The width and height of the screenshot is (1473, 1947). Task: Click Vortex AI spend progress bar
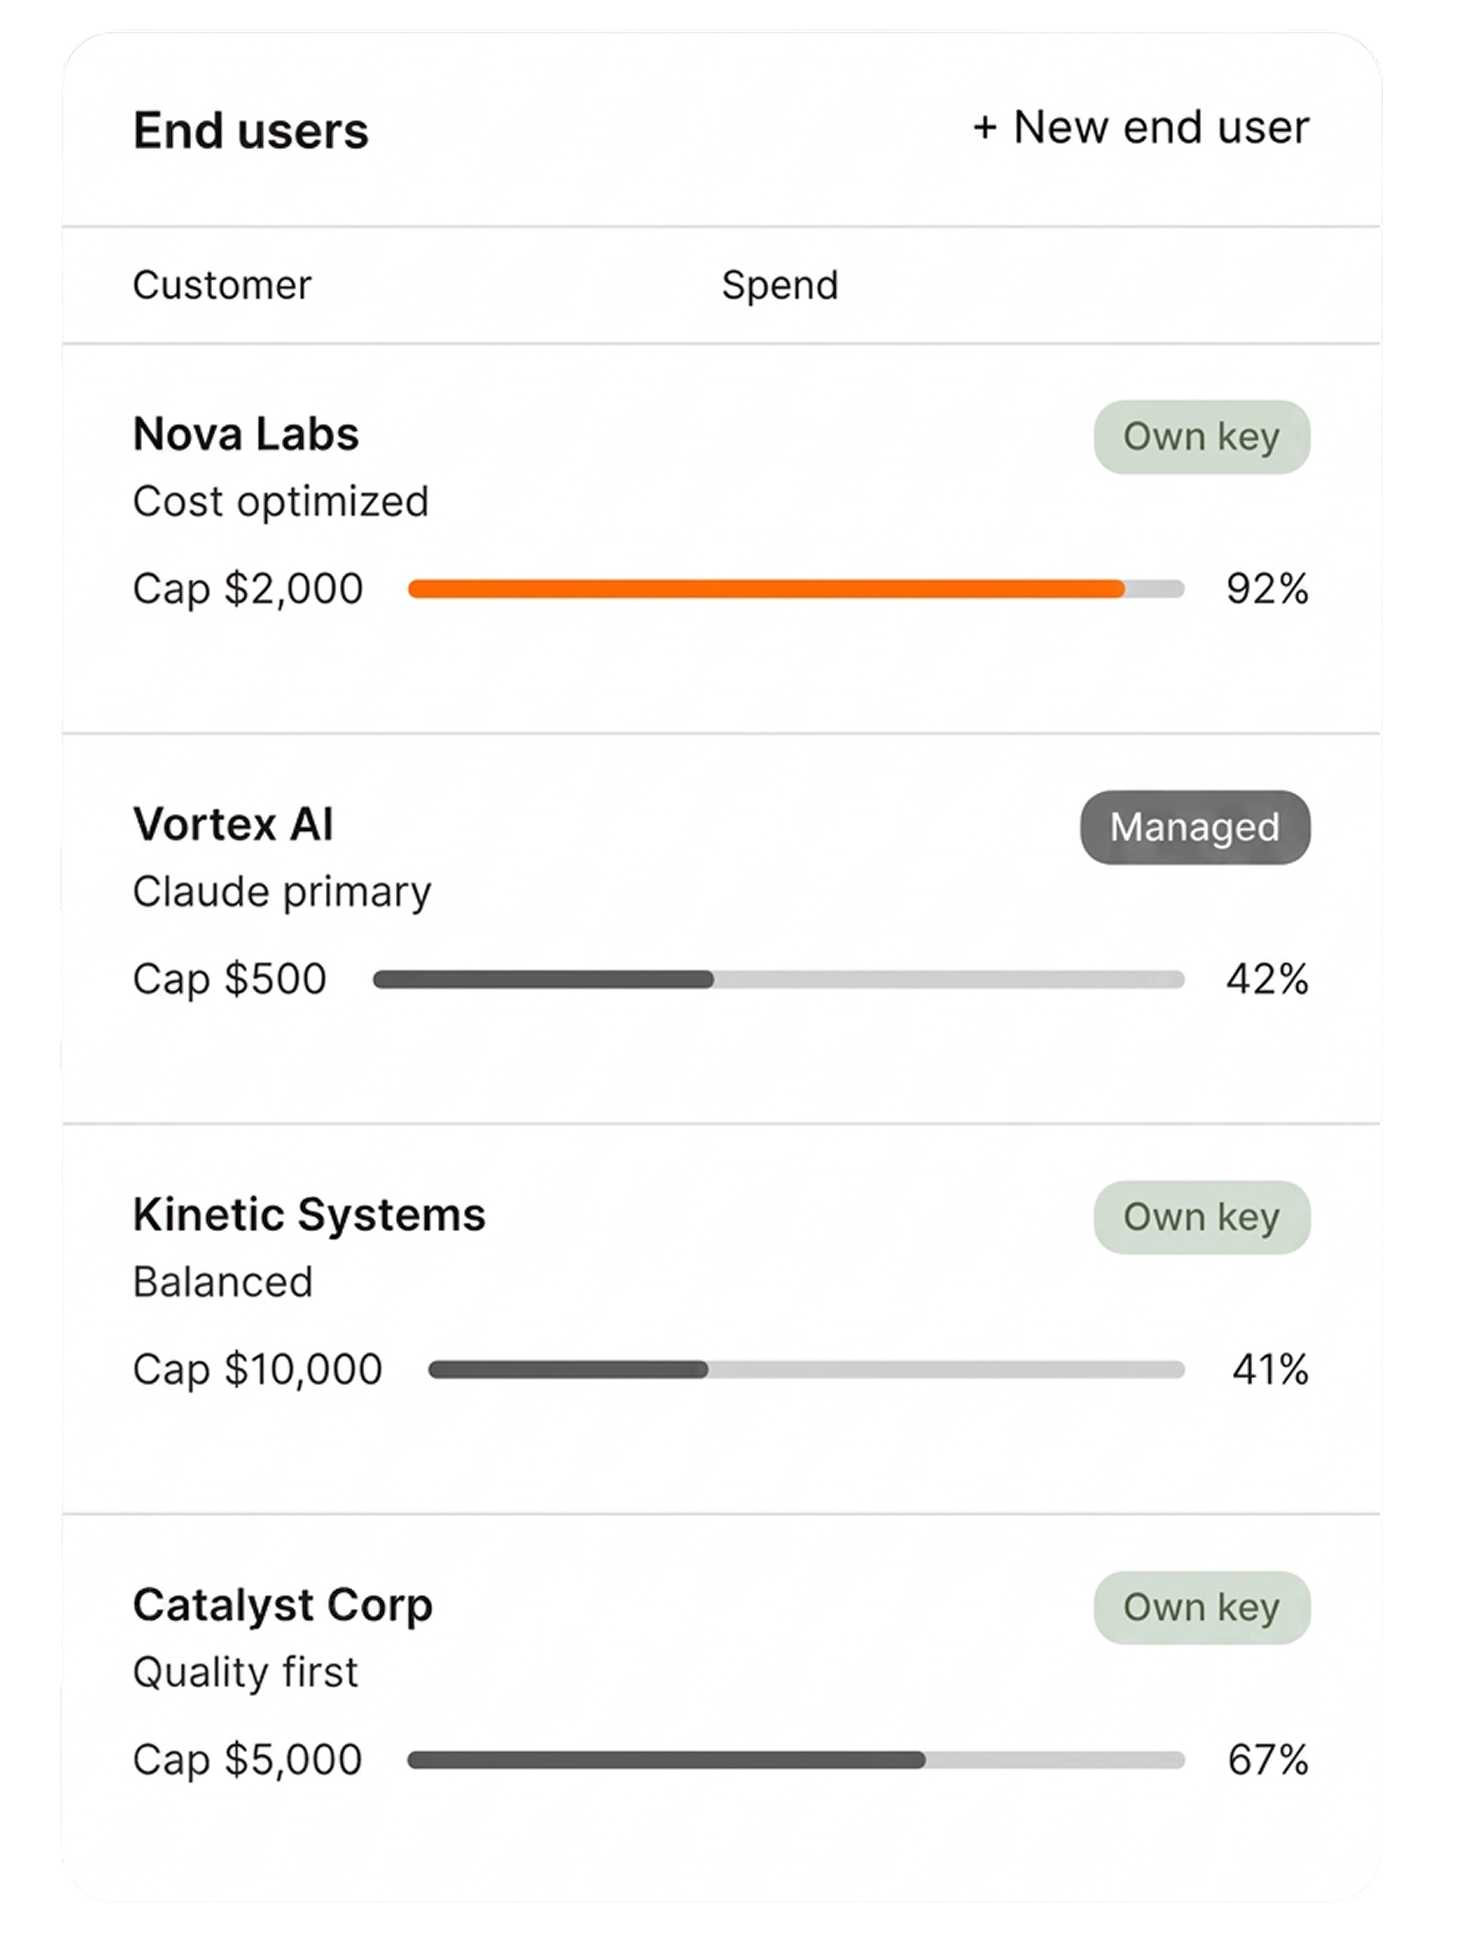[778, 979]
